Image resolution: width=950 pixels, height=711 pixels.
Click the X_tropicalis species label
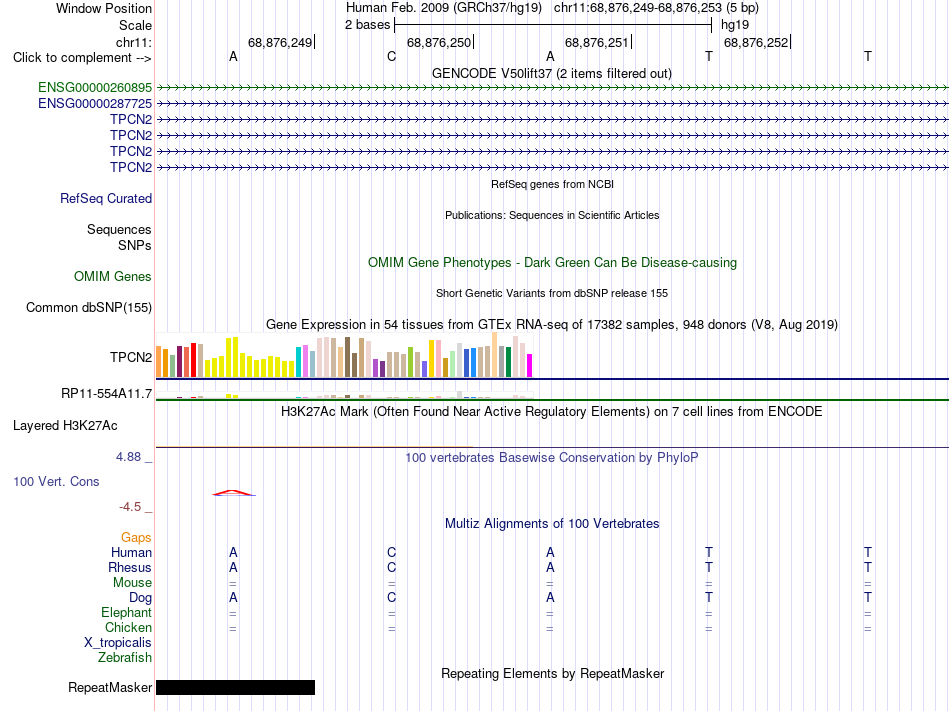point(118,643)
